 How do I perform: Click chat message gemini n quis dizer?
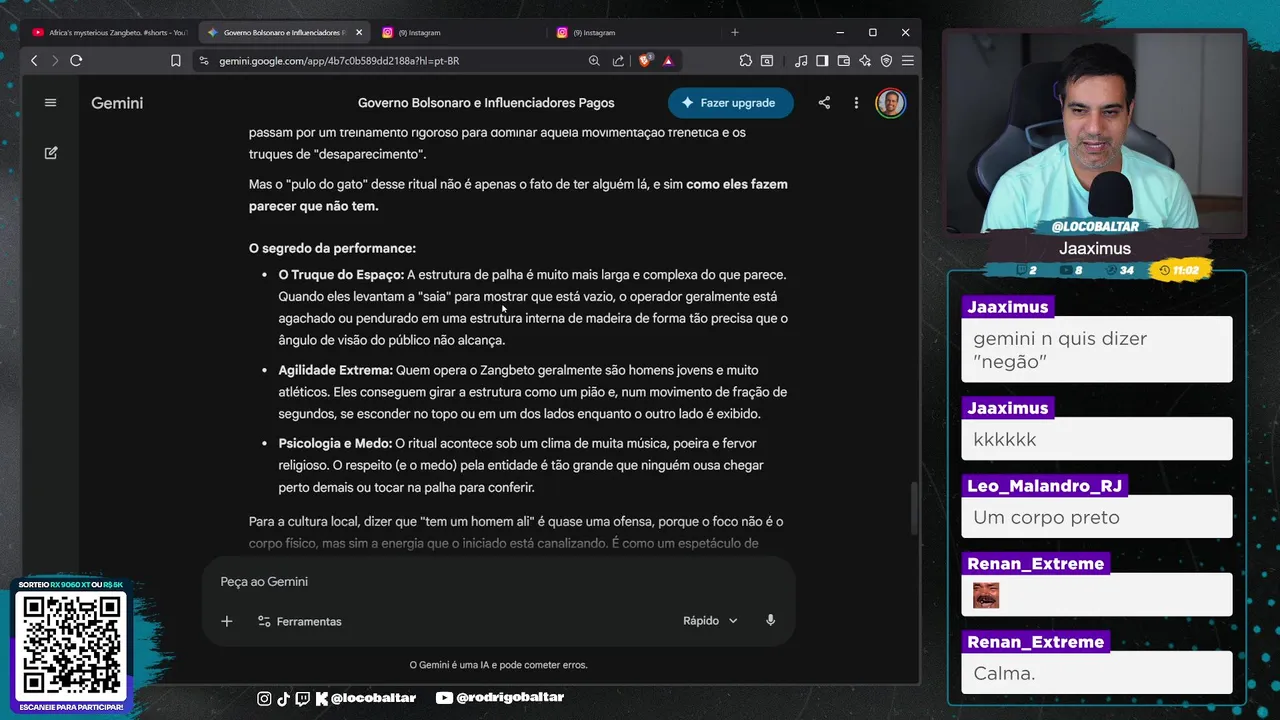pos(1097,349)
